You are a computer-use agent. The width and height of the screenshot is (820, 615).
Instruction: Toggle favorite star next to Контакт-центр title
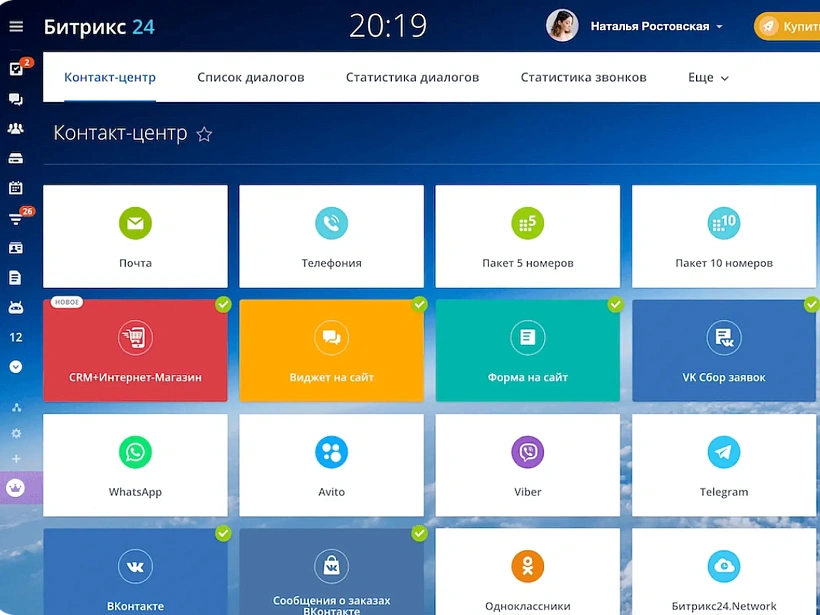(204, 134)
